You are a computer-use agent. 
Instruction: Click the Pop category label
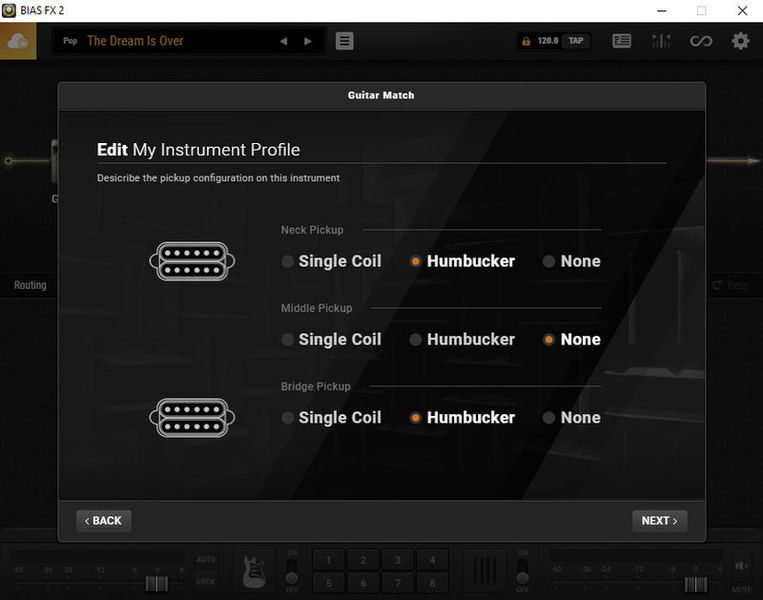click(70, 41)
